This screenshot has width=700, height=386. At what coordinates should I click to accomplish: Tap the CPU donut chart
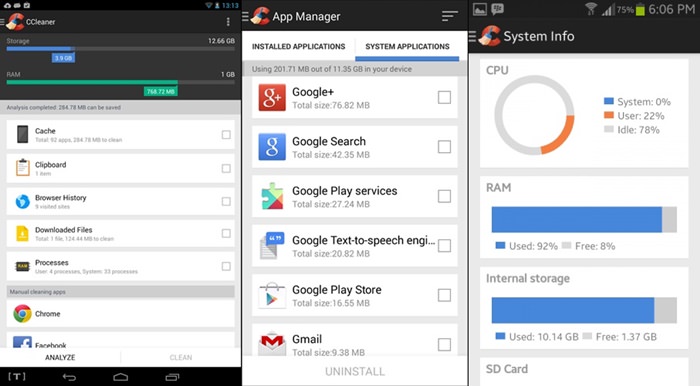click(x=534, y=115)
